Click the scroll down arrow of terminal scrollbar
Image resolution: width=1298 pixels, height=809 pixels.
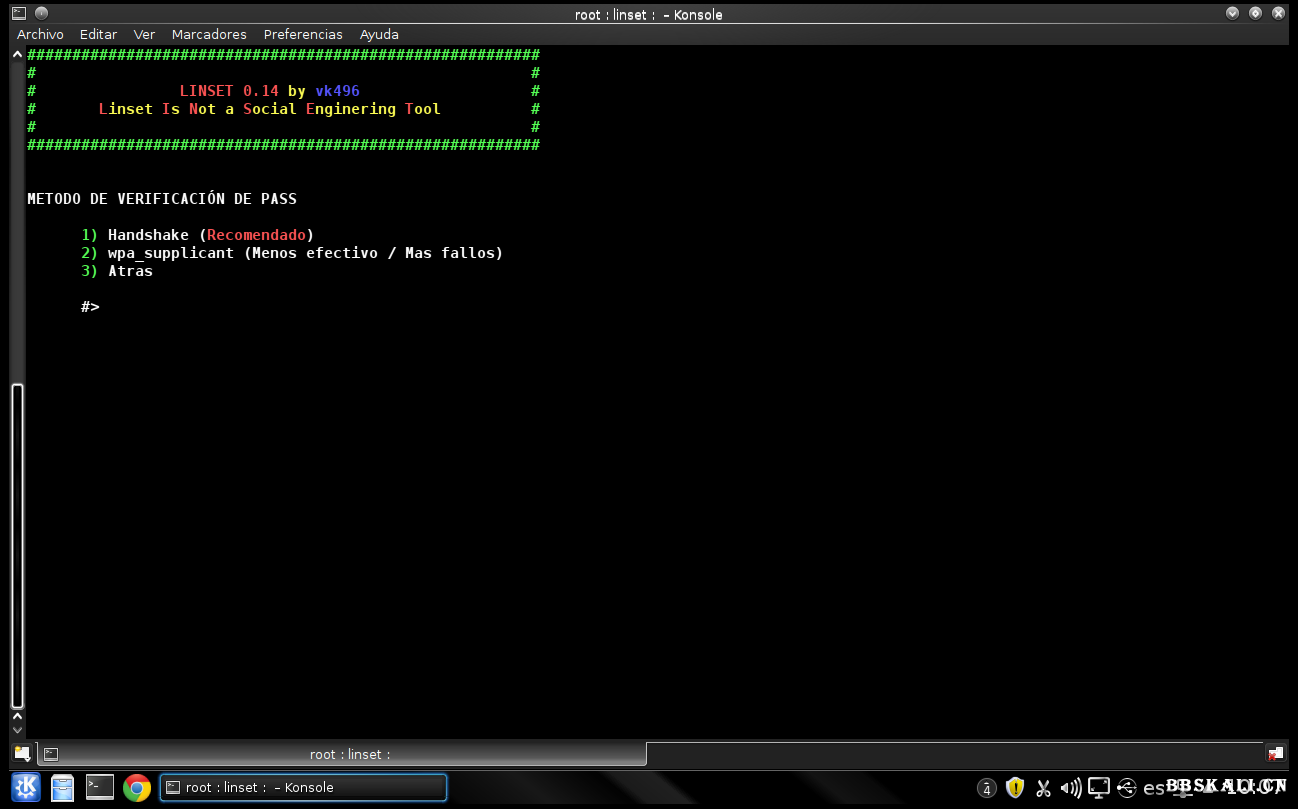pyautogui.click(x=17, y=730)
